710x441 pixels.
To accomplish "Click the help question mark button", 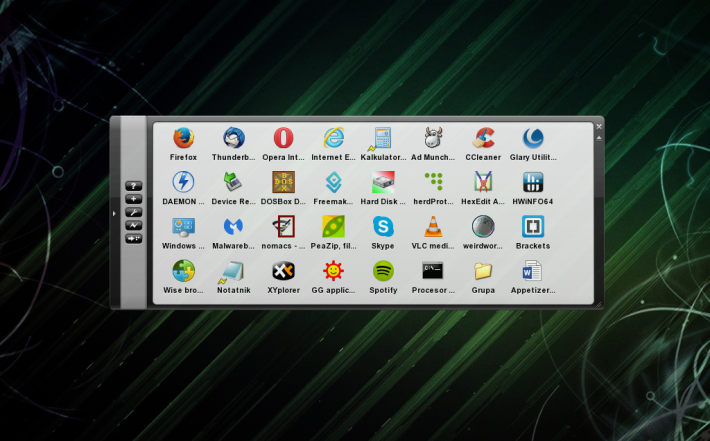I will pyautogui.click(x=134, y=186).
